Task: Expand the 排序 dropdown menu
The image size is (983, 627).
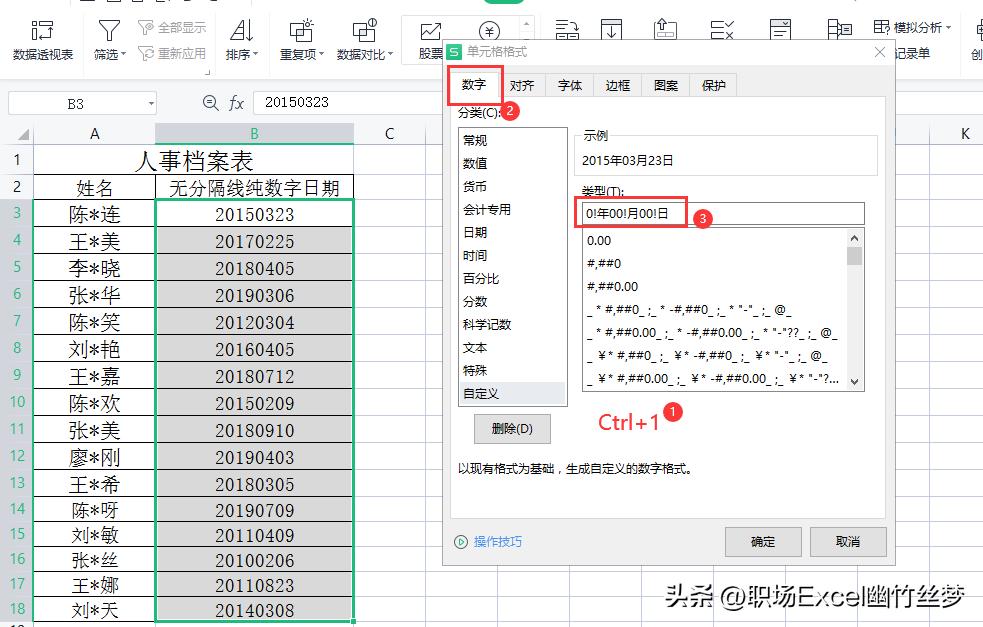Action: click(x=255, y=52)
